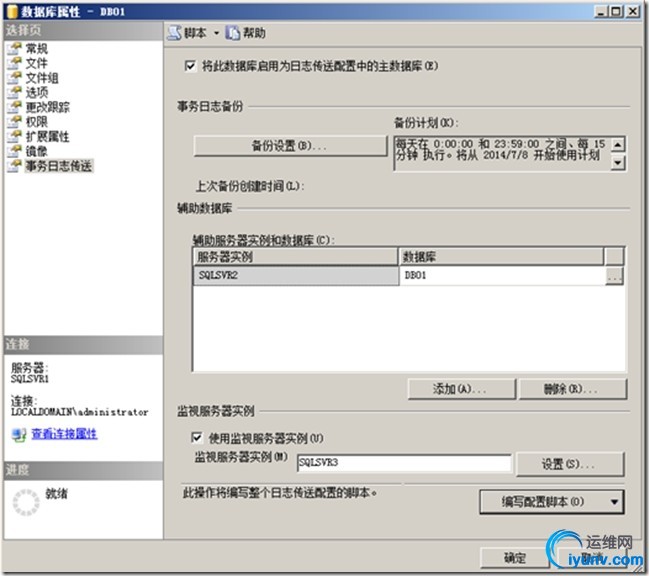Select the 扩展属性 page
Viewport: 649px width, 576px height.
click(47, 137)
